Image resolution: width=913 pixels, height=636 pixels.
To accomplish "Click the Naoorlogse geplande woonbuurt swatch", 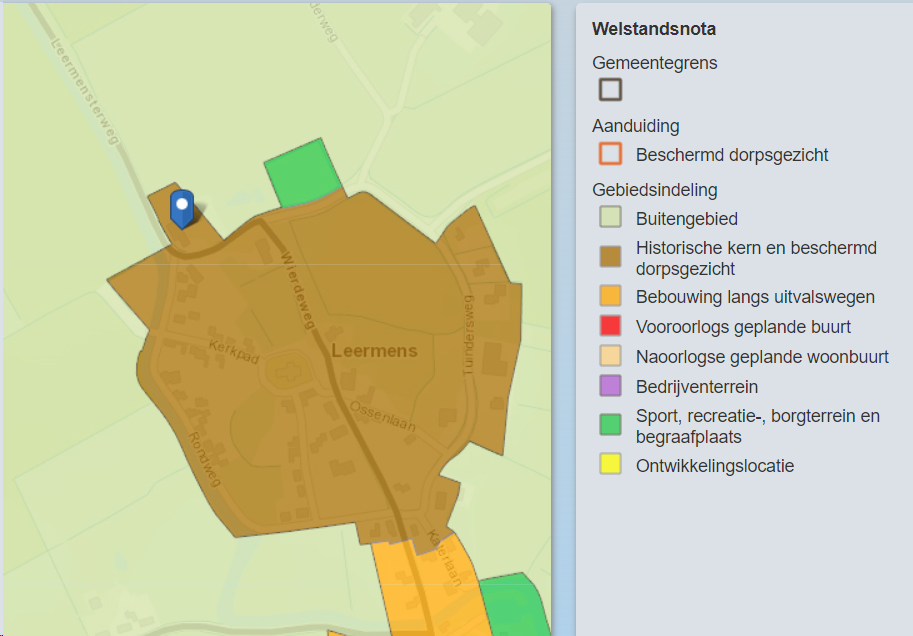I will click(x=610, y=356).
